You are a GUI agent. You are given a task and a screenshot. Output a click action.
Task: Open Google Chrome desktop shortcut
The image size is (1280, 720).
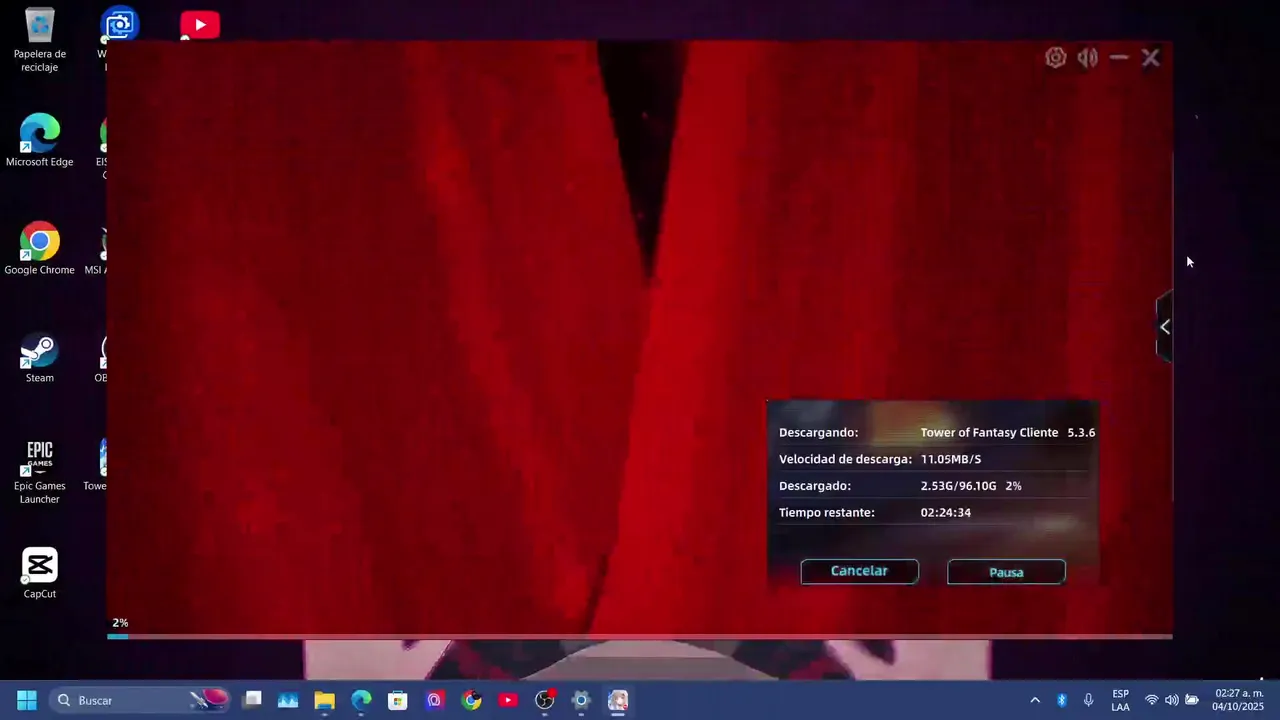[x=40, y=249]
